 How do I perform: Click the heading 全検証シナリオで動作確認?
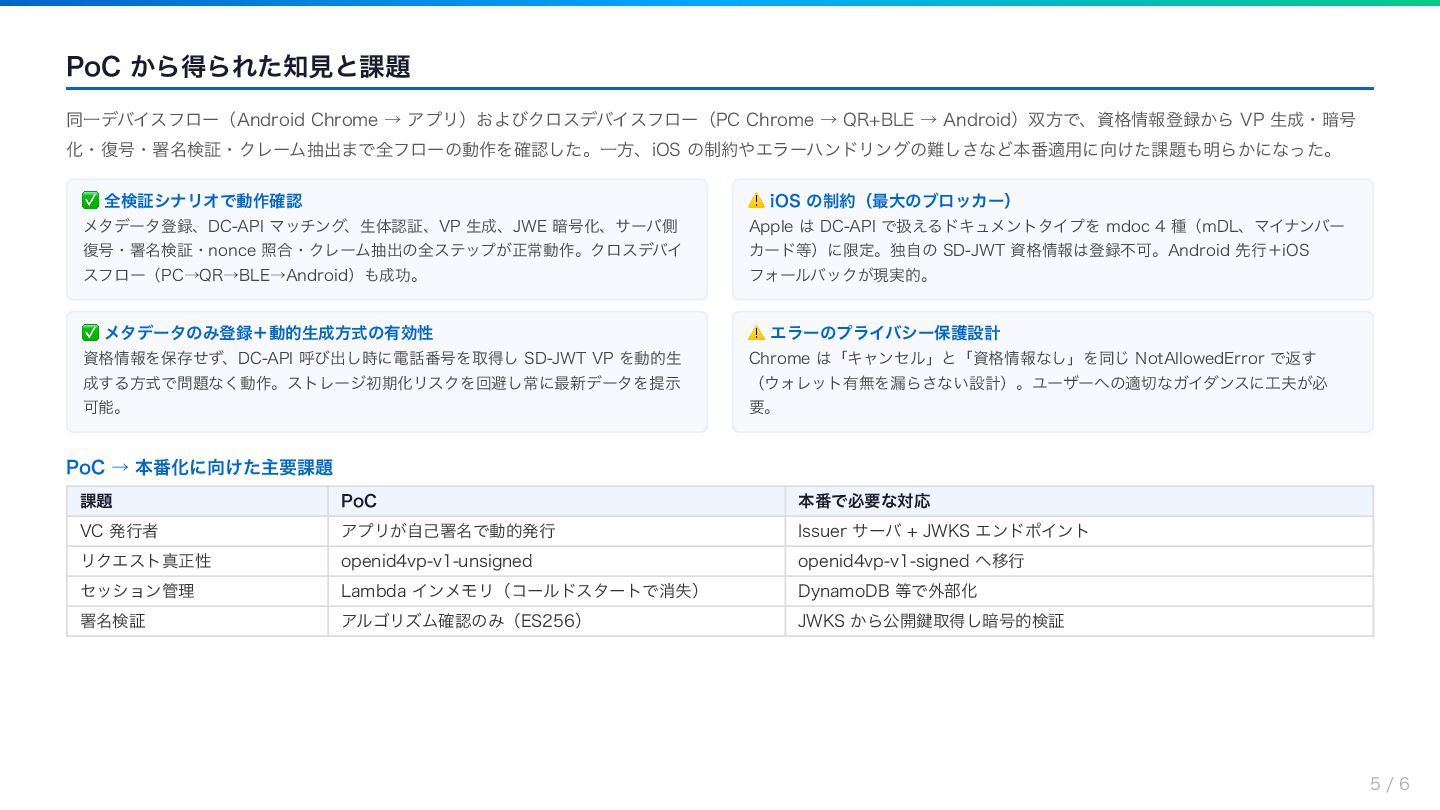pyautogui.click(x=203, y=200)
